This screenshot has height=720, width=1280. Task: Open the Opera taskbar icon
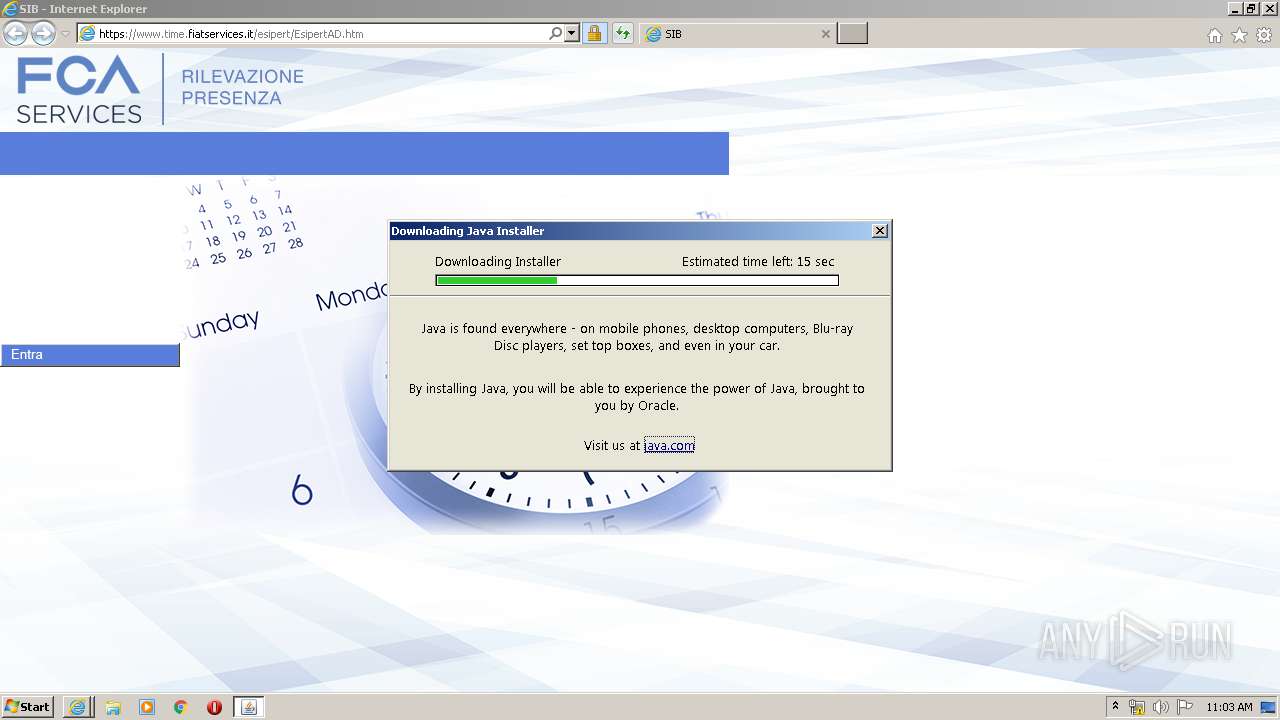214,707
